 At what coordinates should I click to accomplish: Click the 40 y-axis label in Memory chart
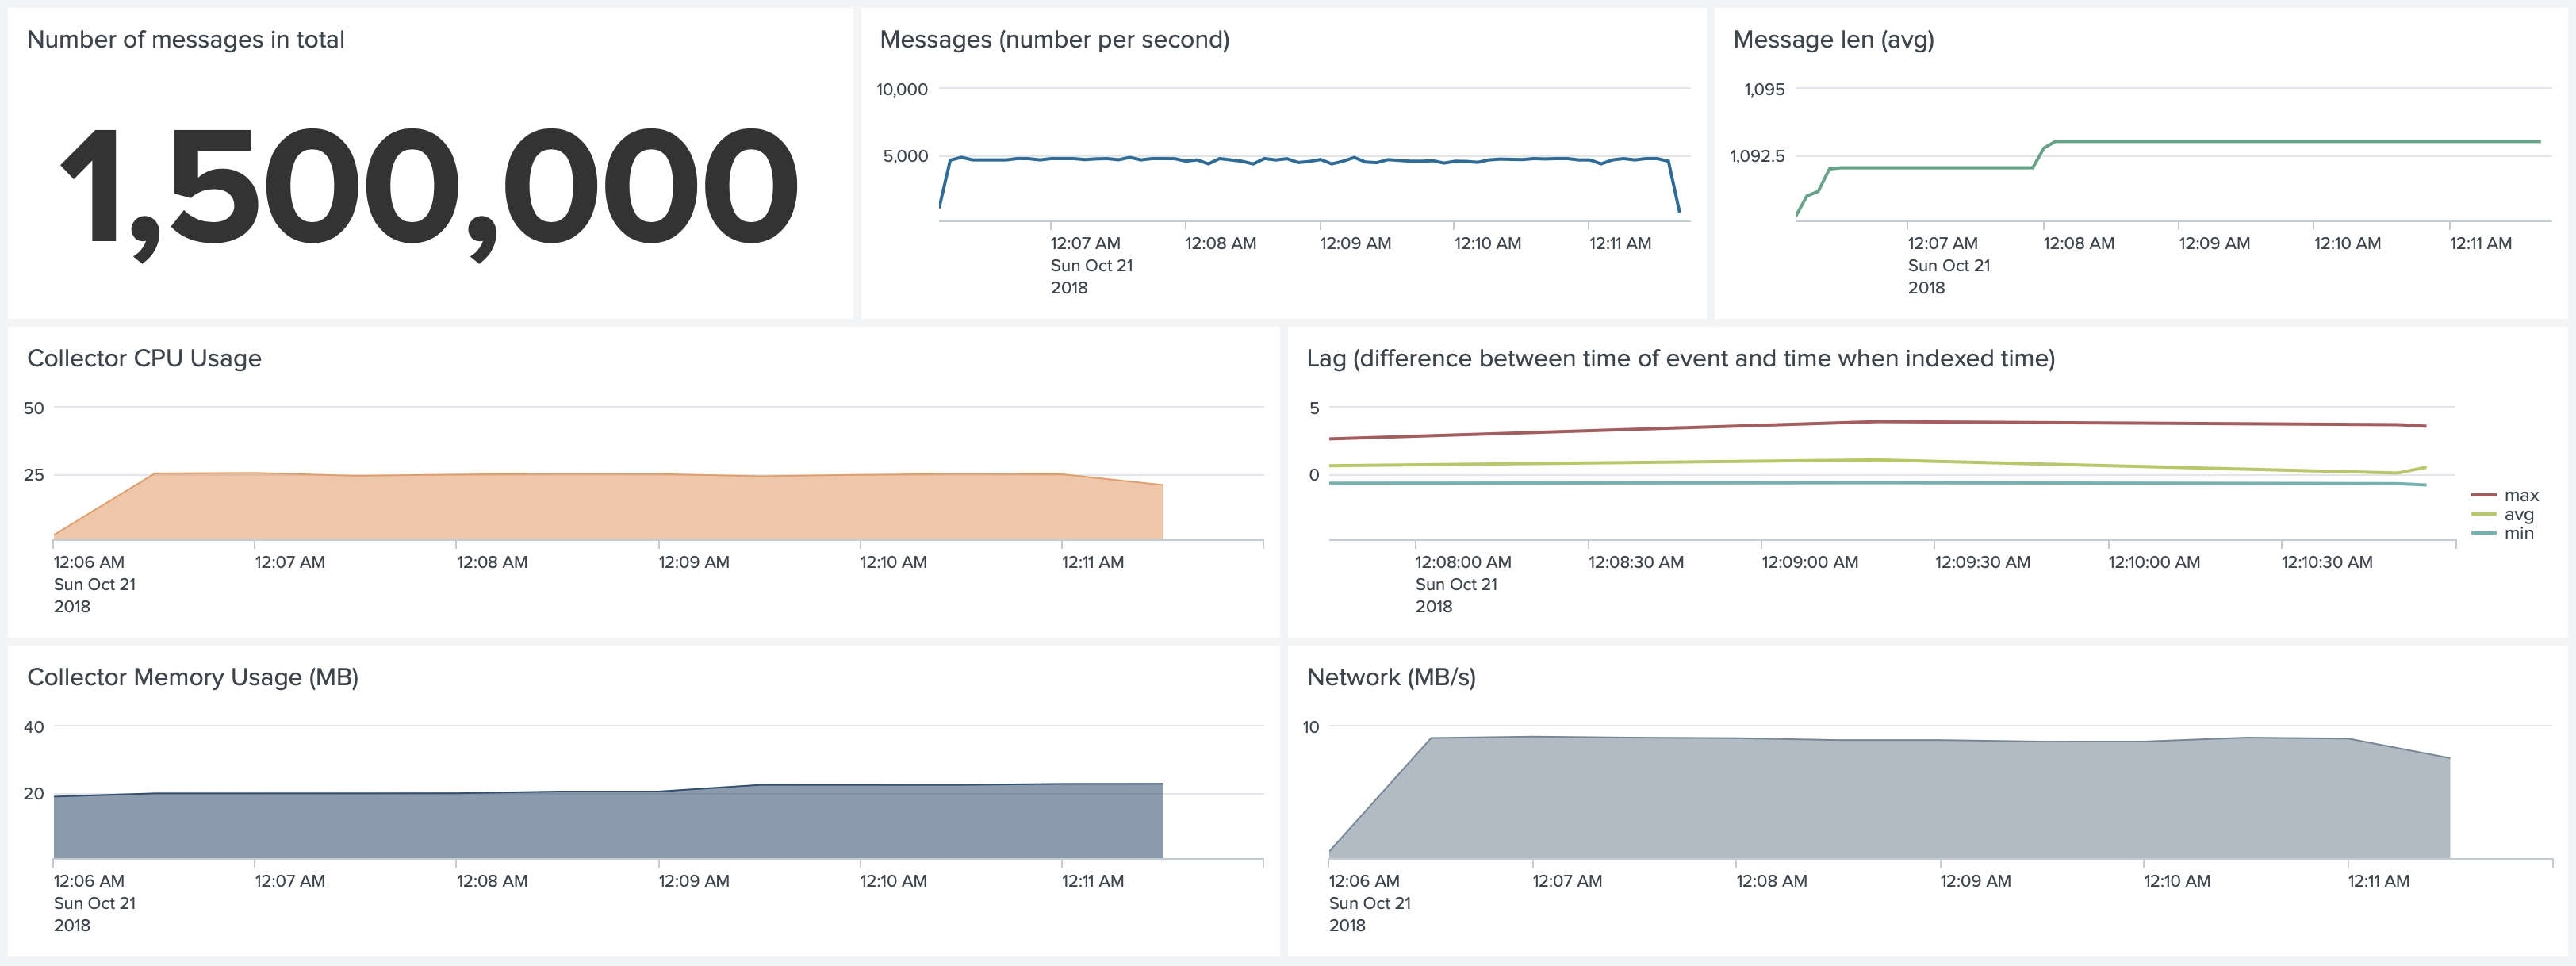pos(34,727)
